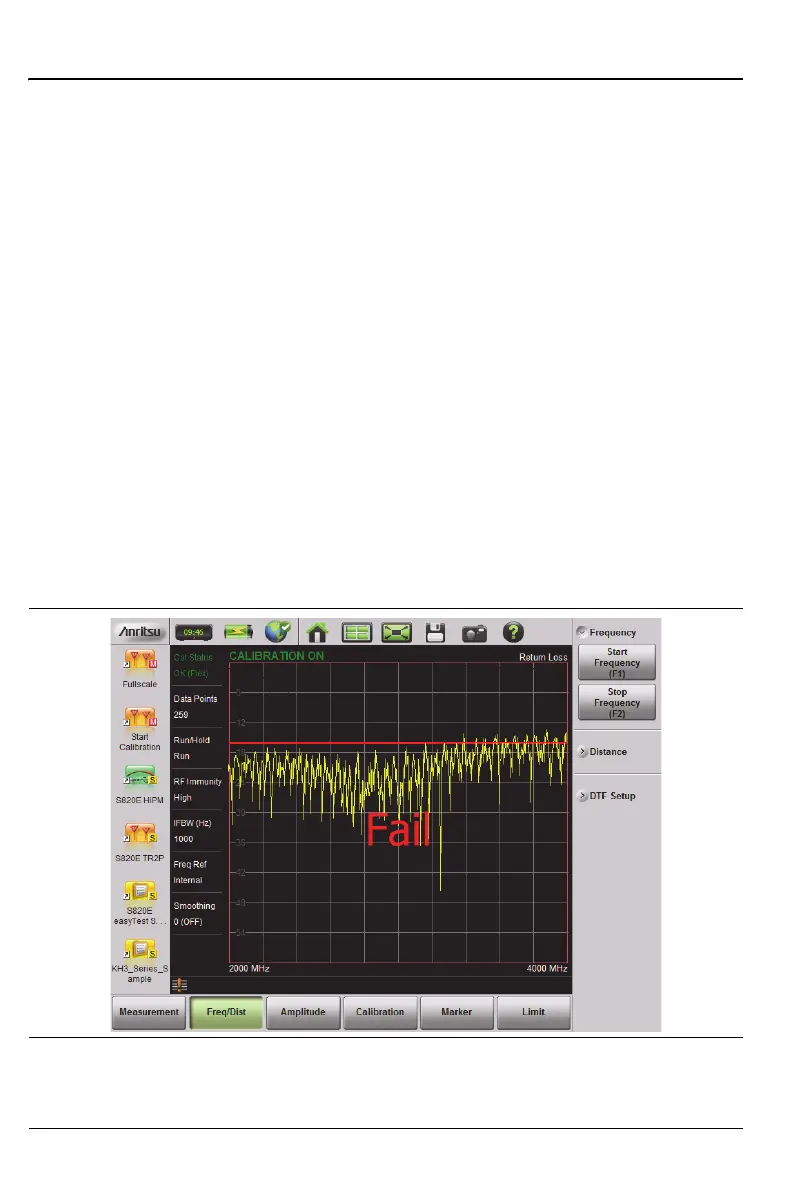Open the green grid menu icon
The image size is (792, 1192).
pos(356,632)
